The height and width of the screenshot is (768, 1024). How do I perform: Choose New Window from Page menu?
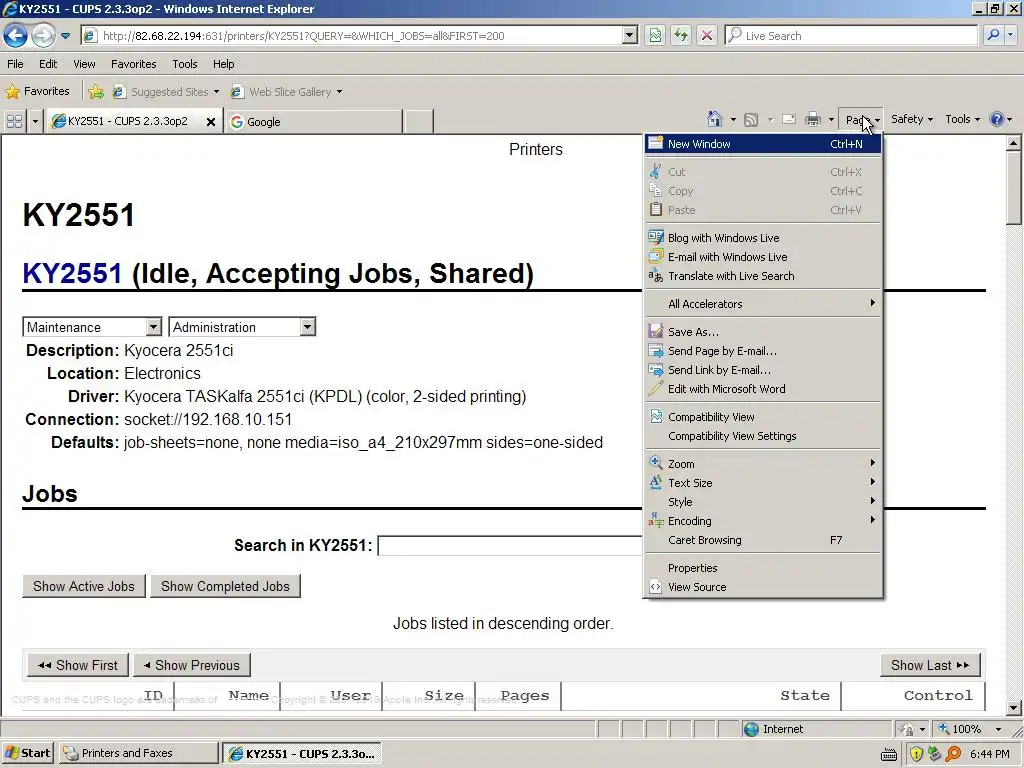click(763, 144)
